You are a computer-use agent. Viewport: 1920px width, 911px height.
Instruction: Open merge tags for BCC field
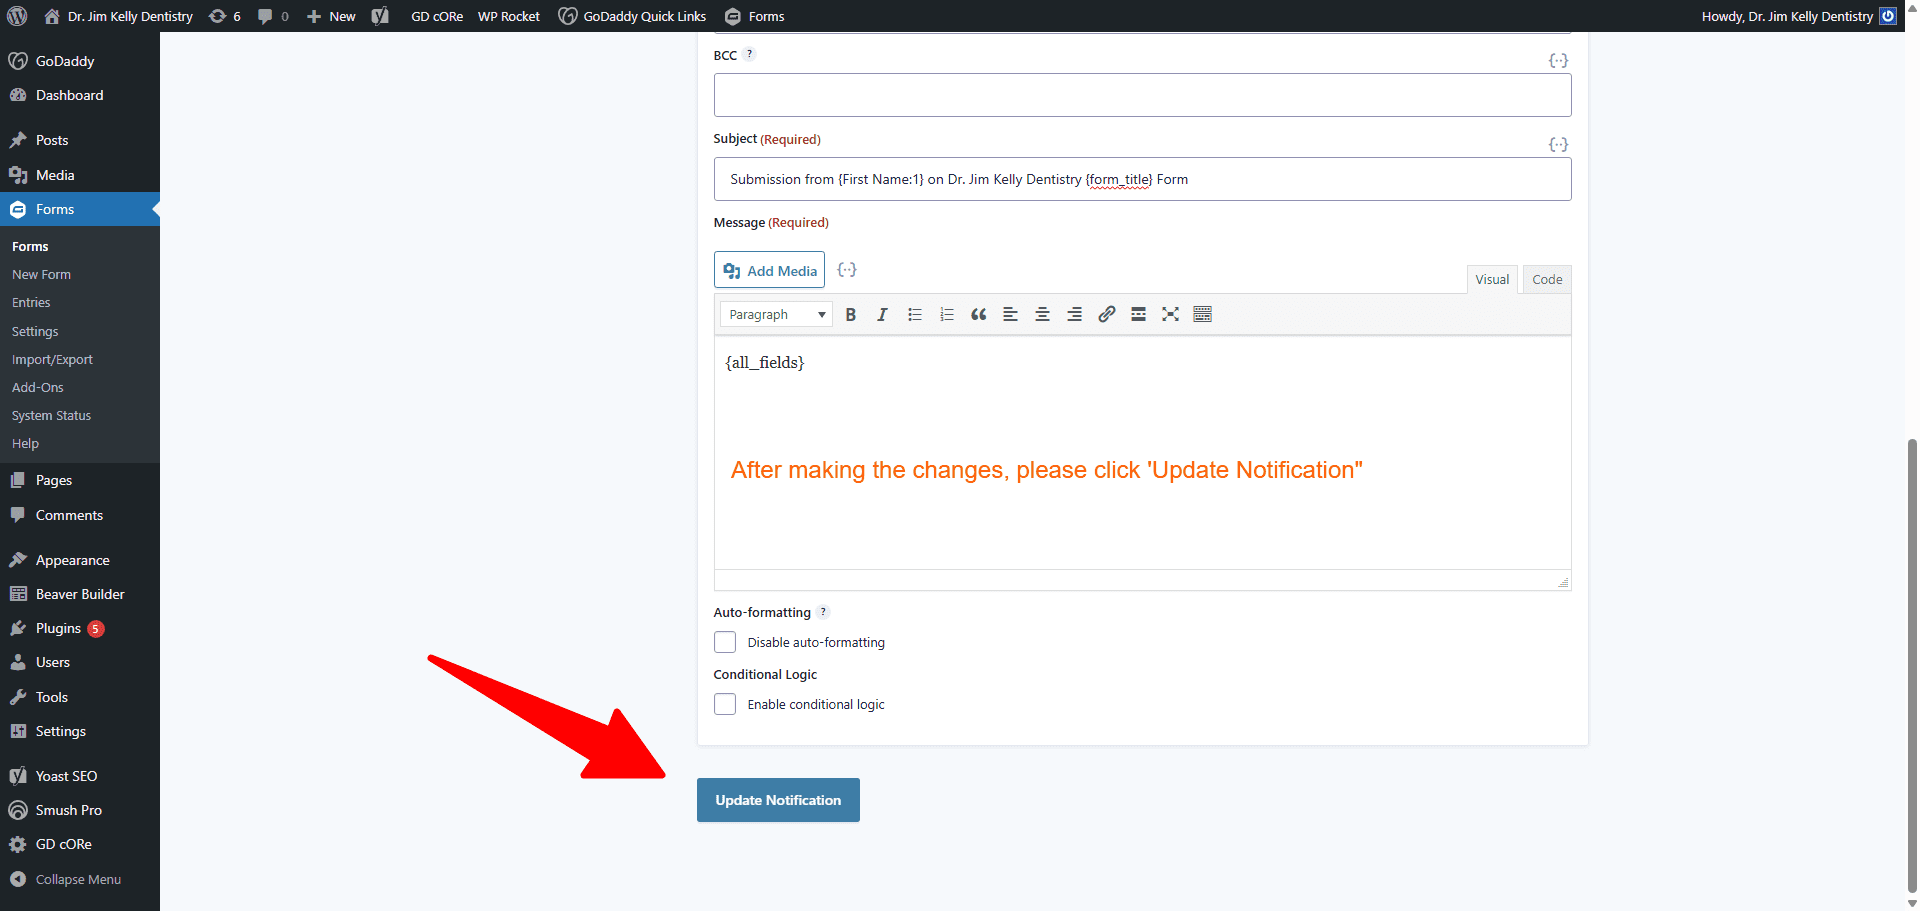coord(1557,61)
